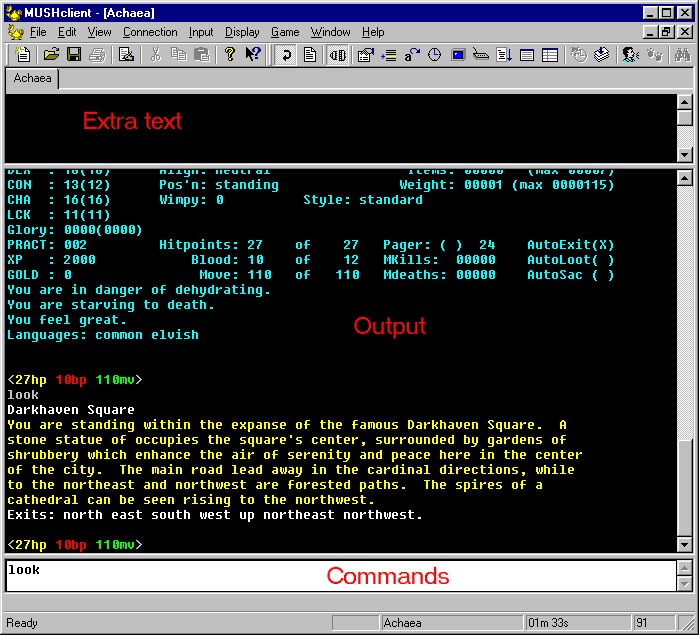
Task: Open the Game menu
Action: tap(285, 32)
